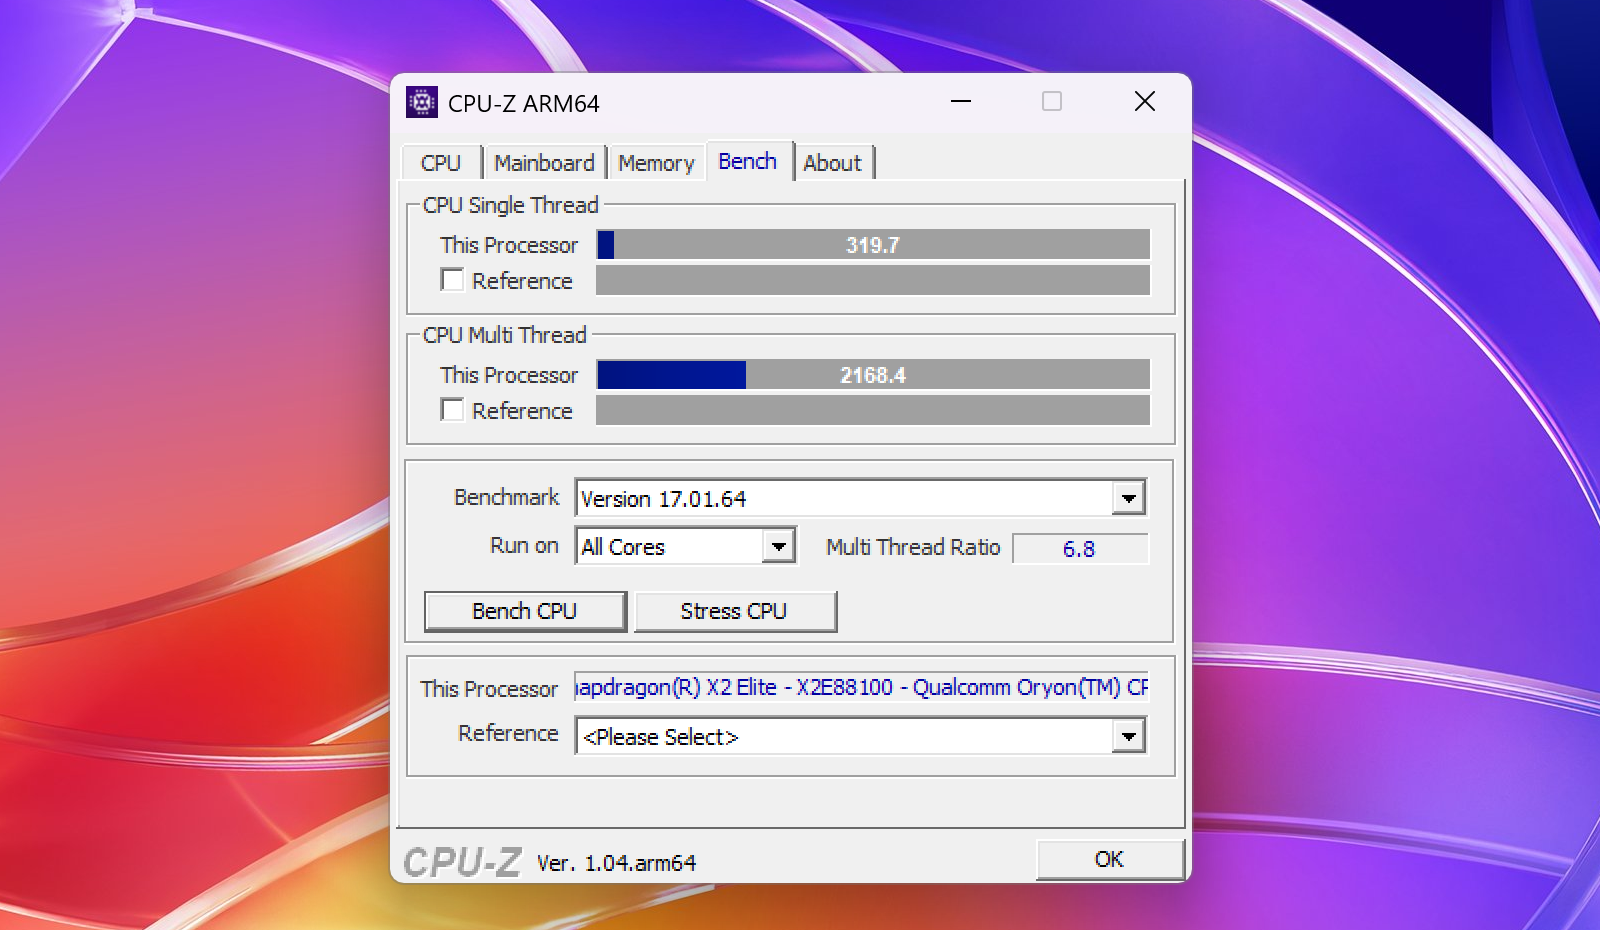
Task: Open the Run on cores dropdown
Action: tap(778, 546)
